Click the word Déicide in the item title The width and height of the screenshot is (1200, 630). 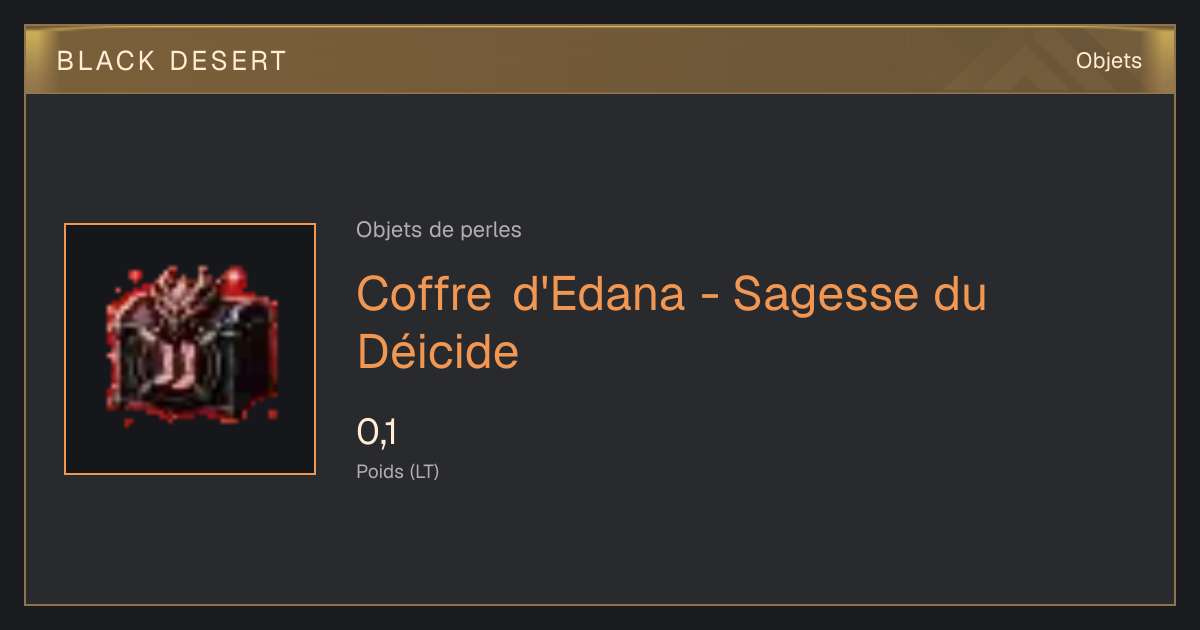pyautogui.click(x=438, y=351)
